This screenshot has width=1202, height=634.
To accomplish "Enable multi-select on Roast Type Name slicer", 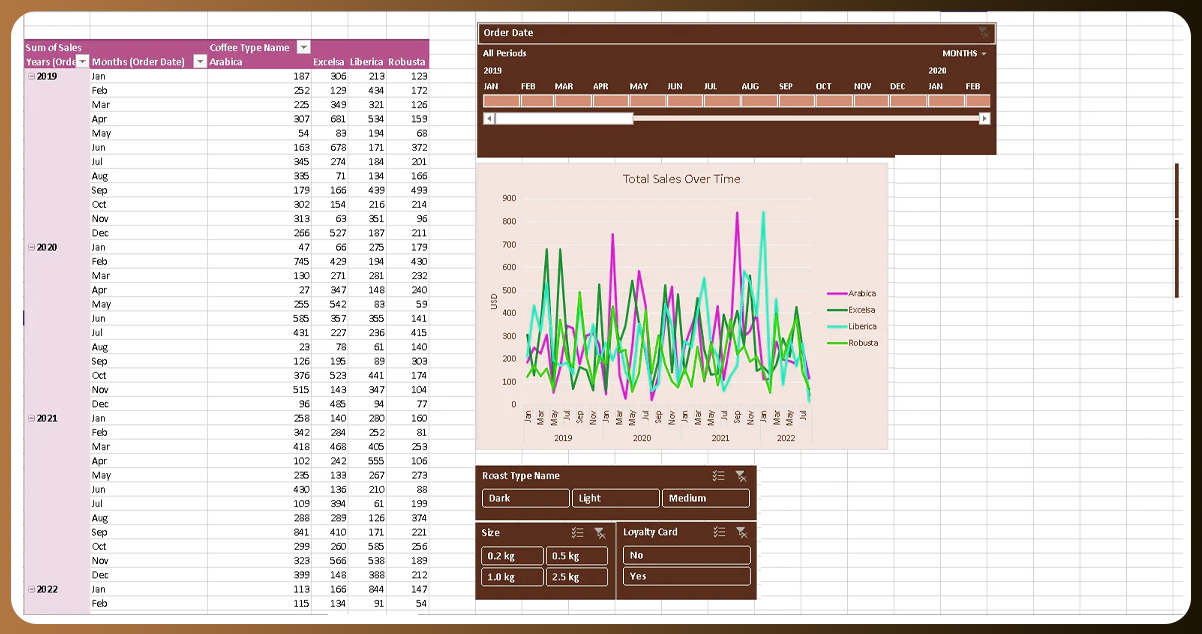I will pos(718,477).
